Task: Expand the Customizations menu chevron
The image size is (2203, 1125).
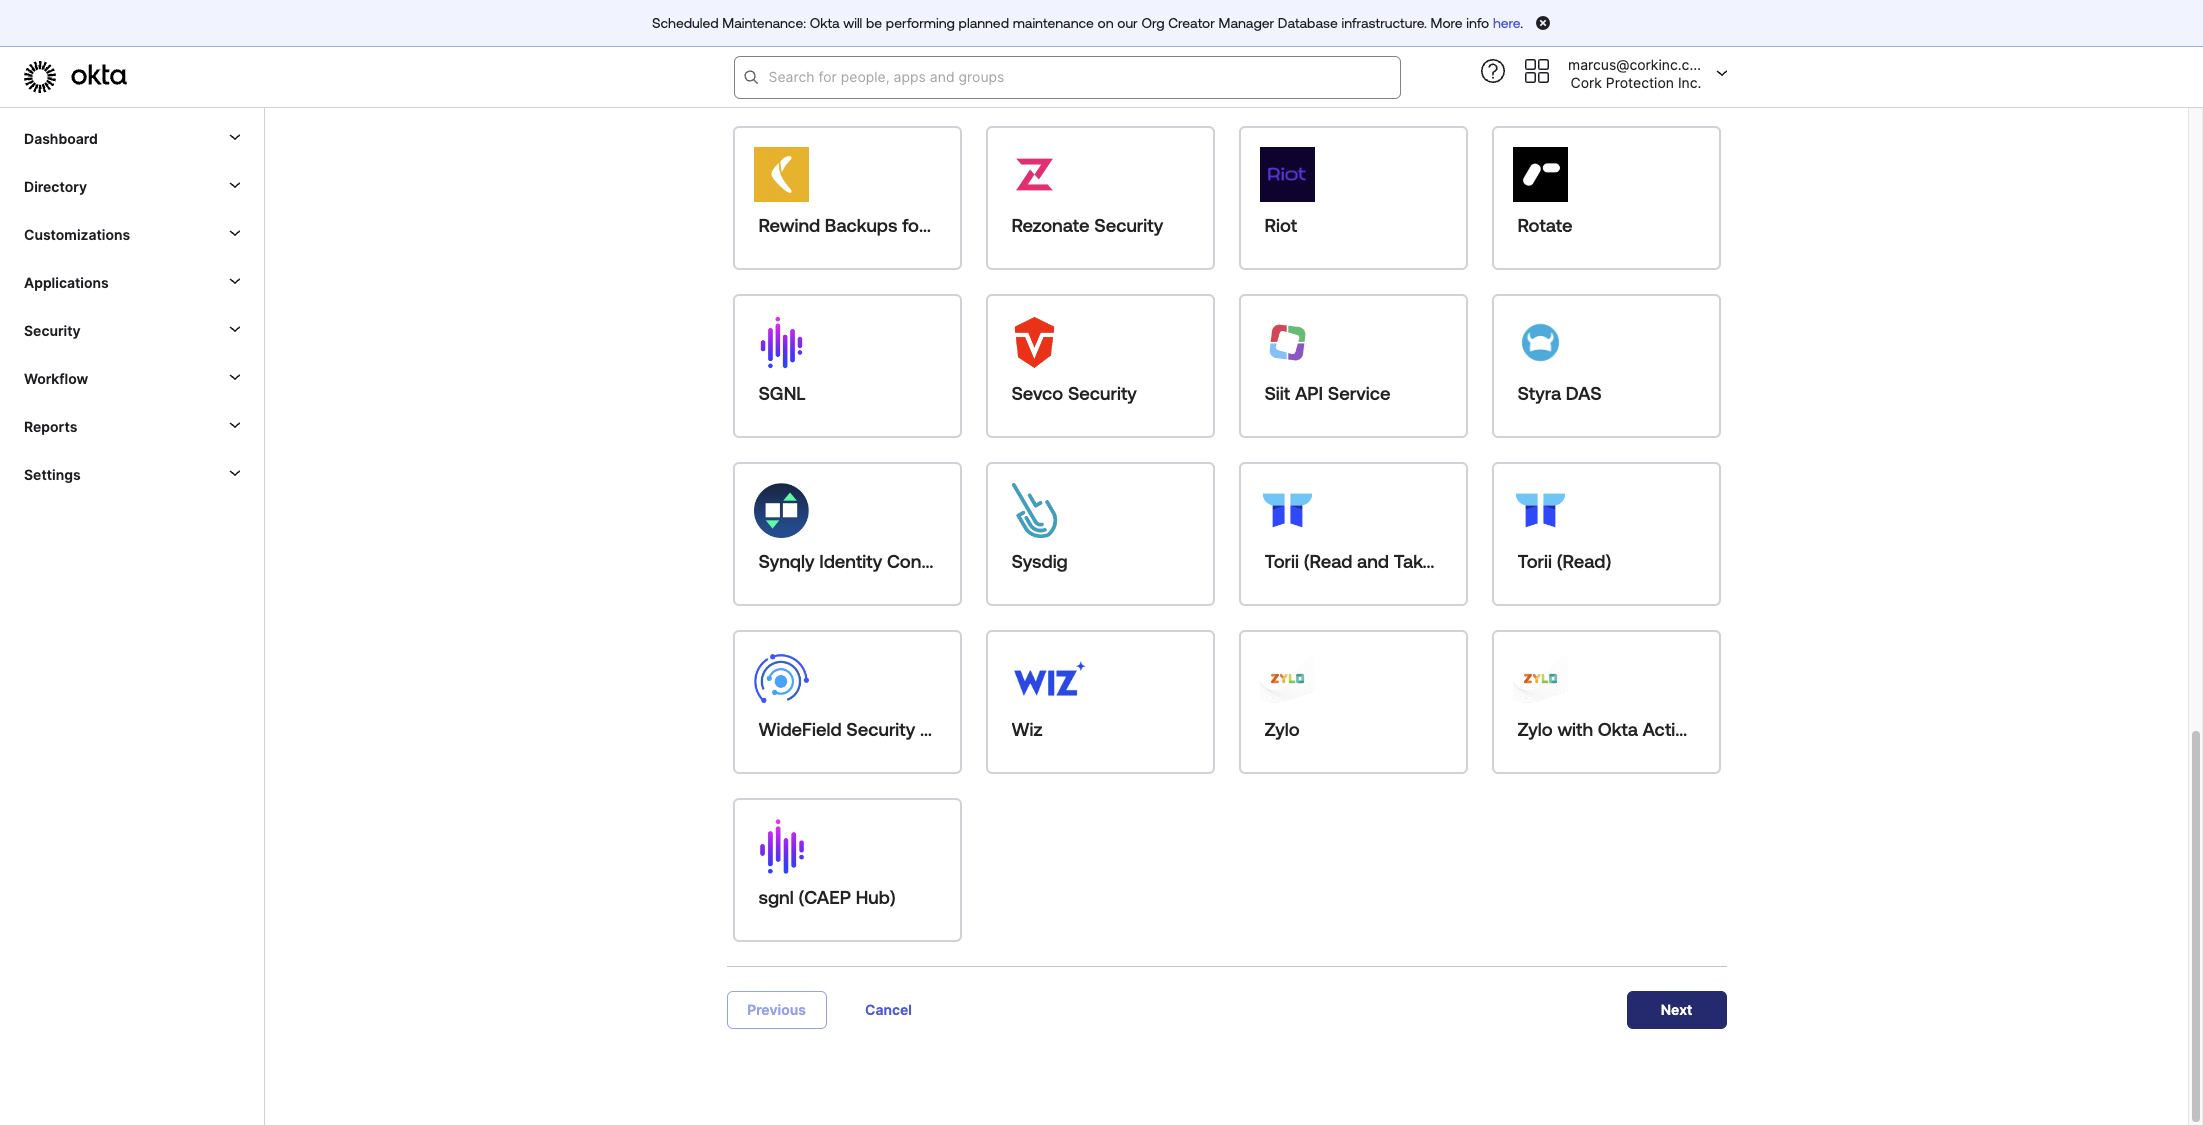Action: point(235,234)
